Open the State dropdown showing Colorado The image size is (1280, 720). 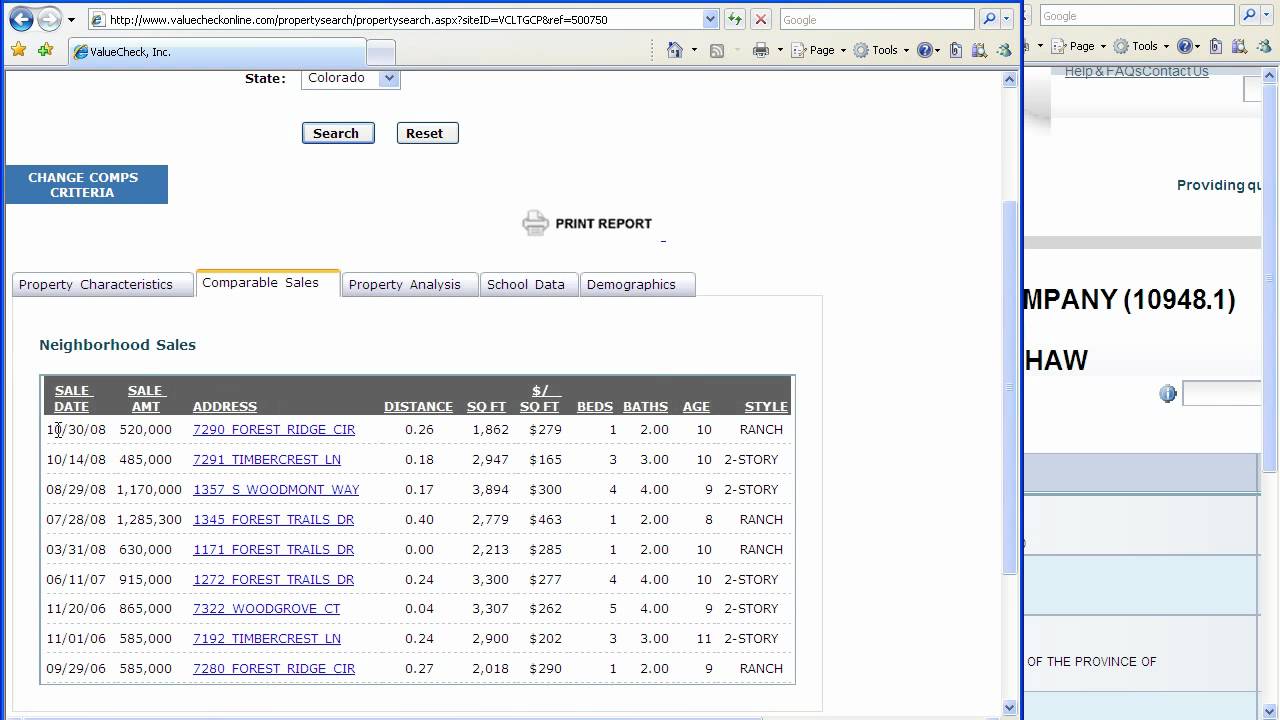[351, 78]
